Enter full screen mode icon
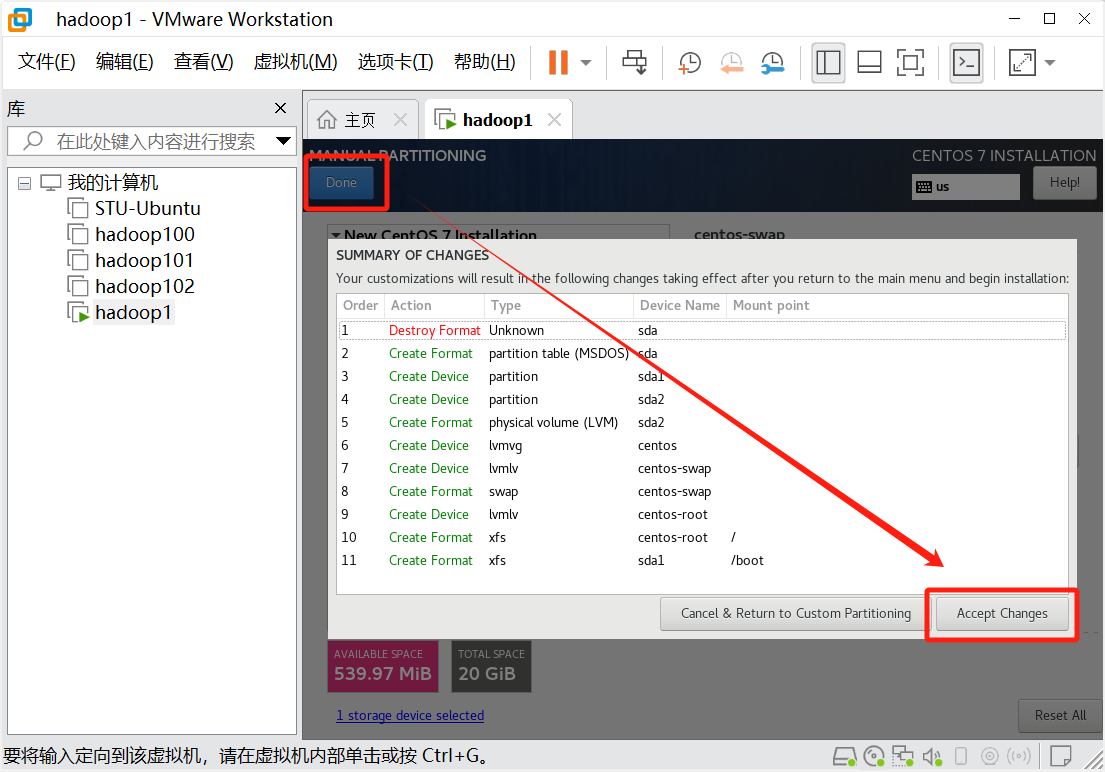Image resolution: width=1105 pixels, height=772 pixels. (x=910, y=63)
